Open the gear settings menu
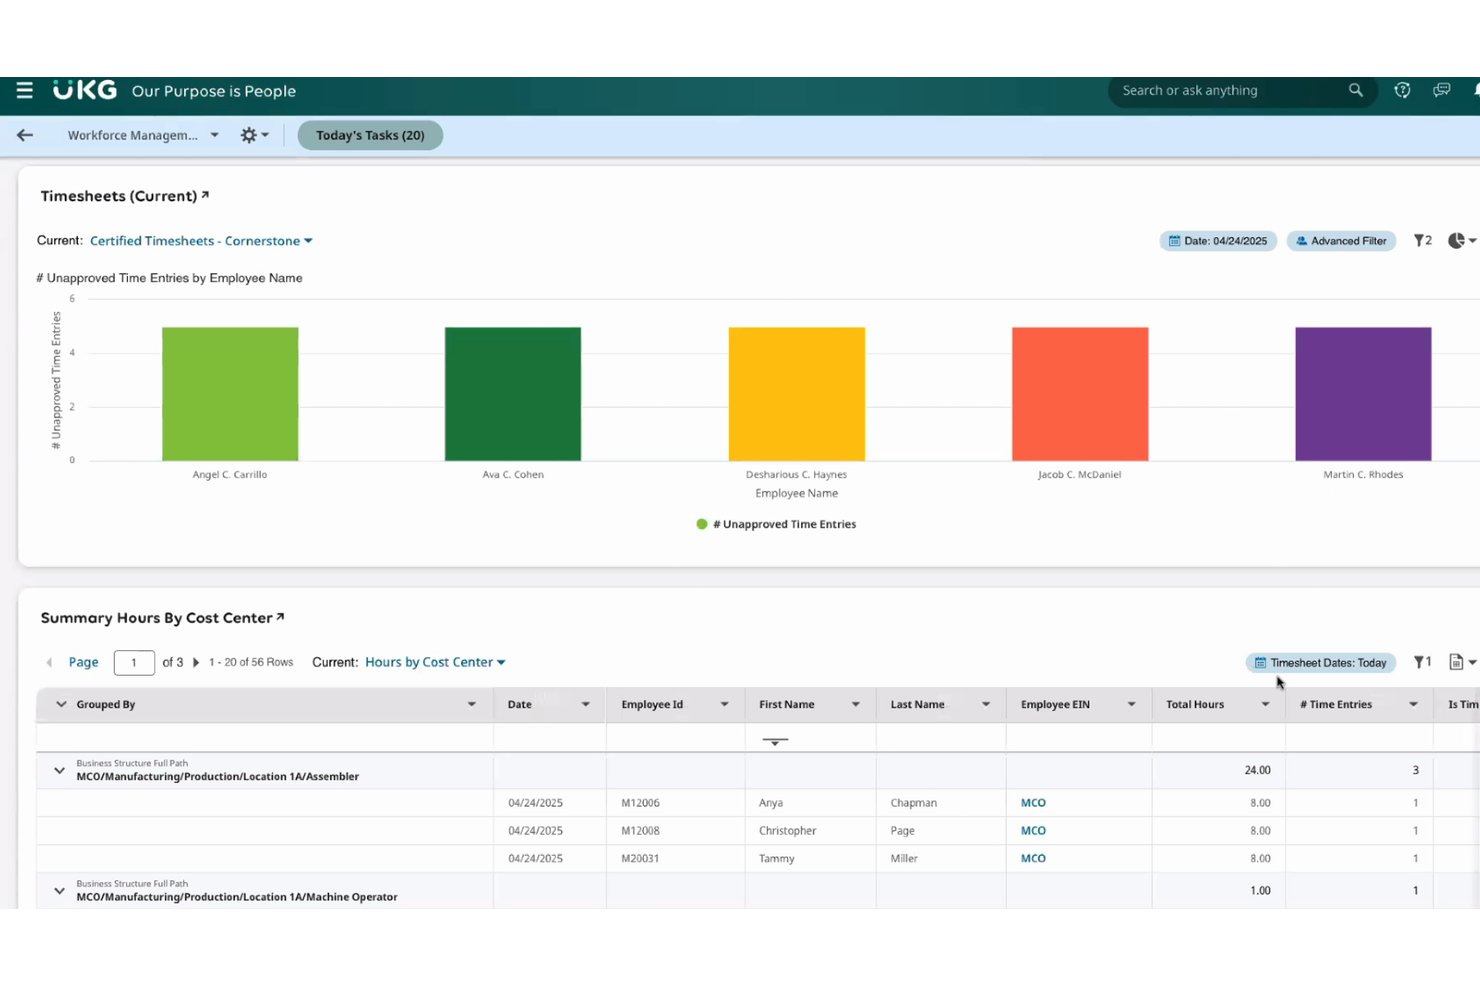 click(x=254, y=135)
